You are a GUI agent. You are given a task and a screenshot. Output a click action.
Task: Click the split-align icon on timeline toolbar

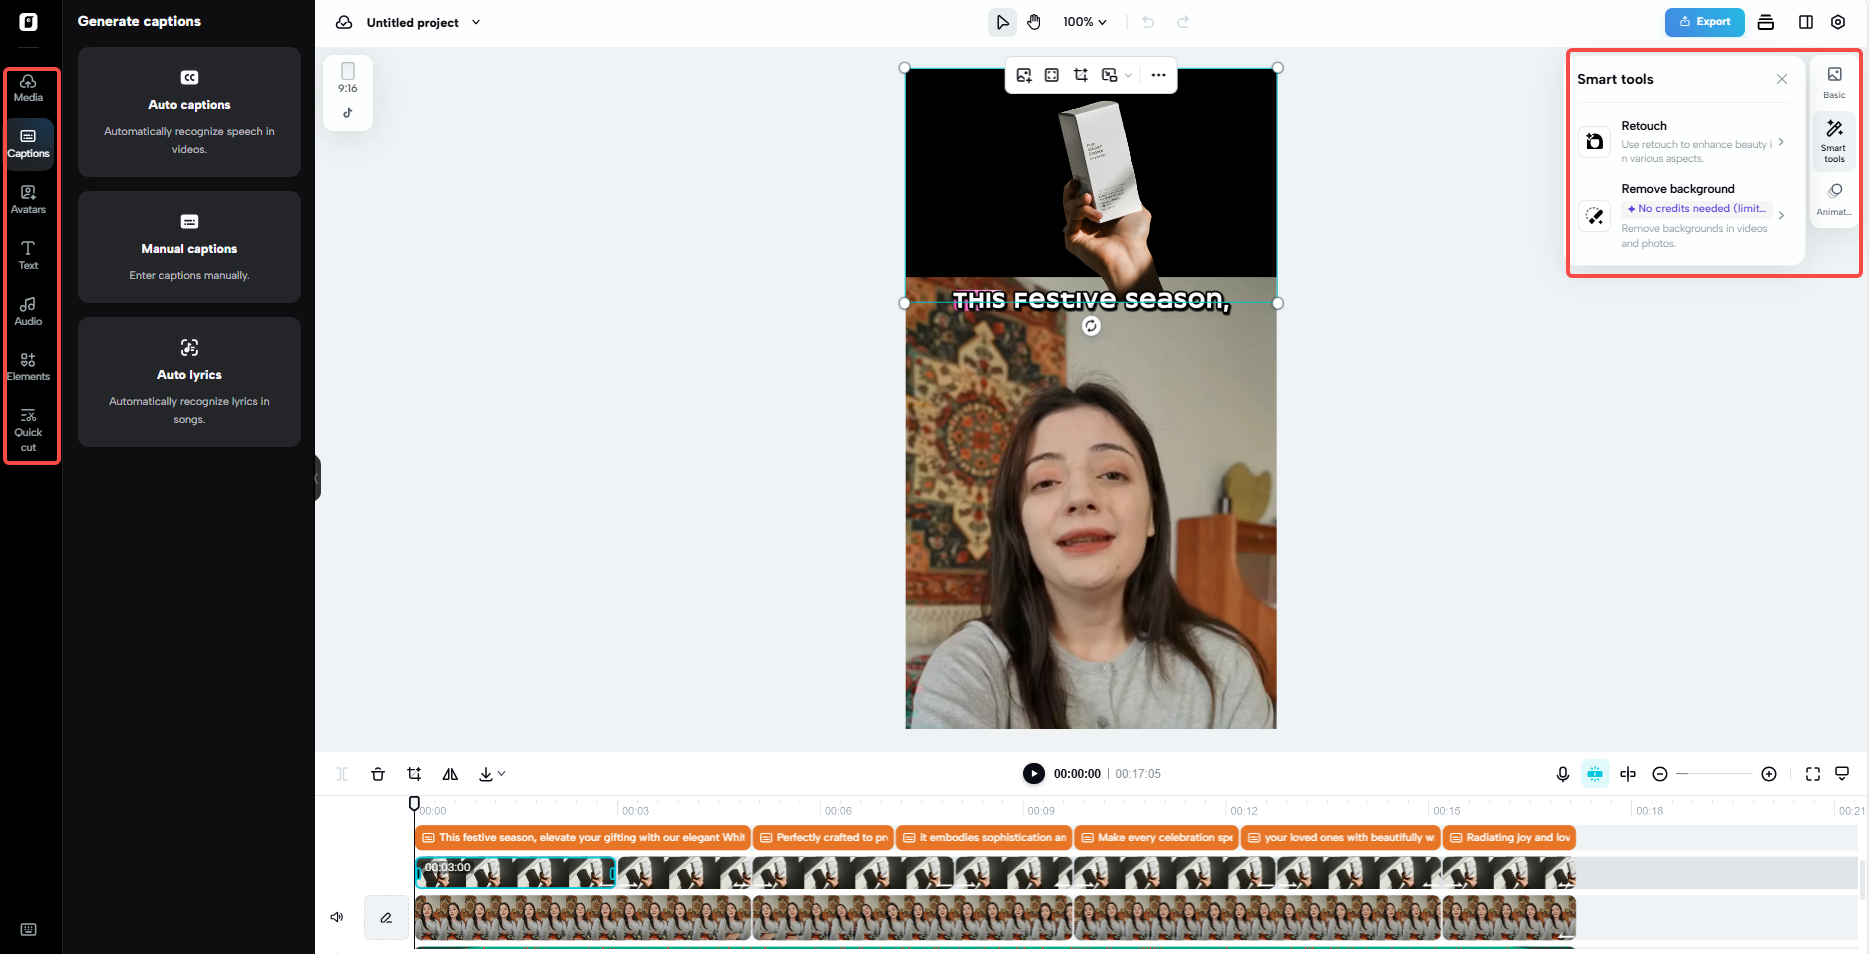click(x=1628, y=774)
